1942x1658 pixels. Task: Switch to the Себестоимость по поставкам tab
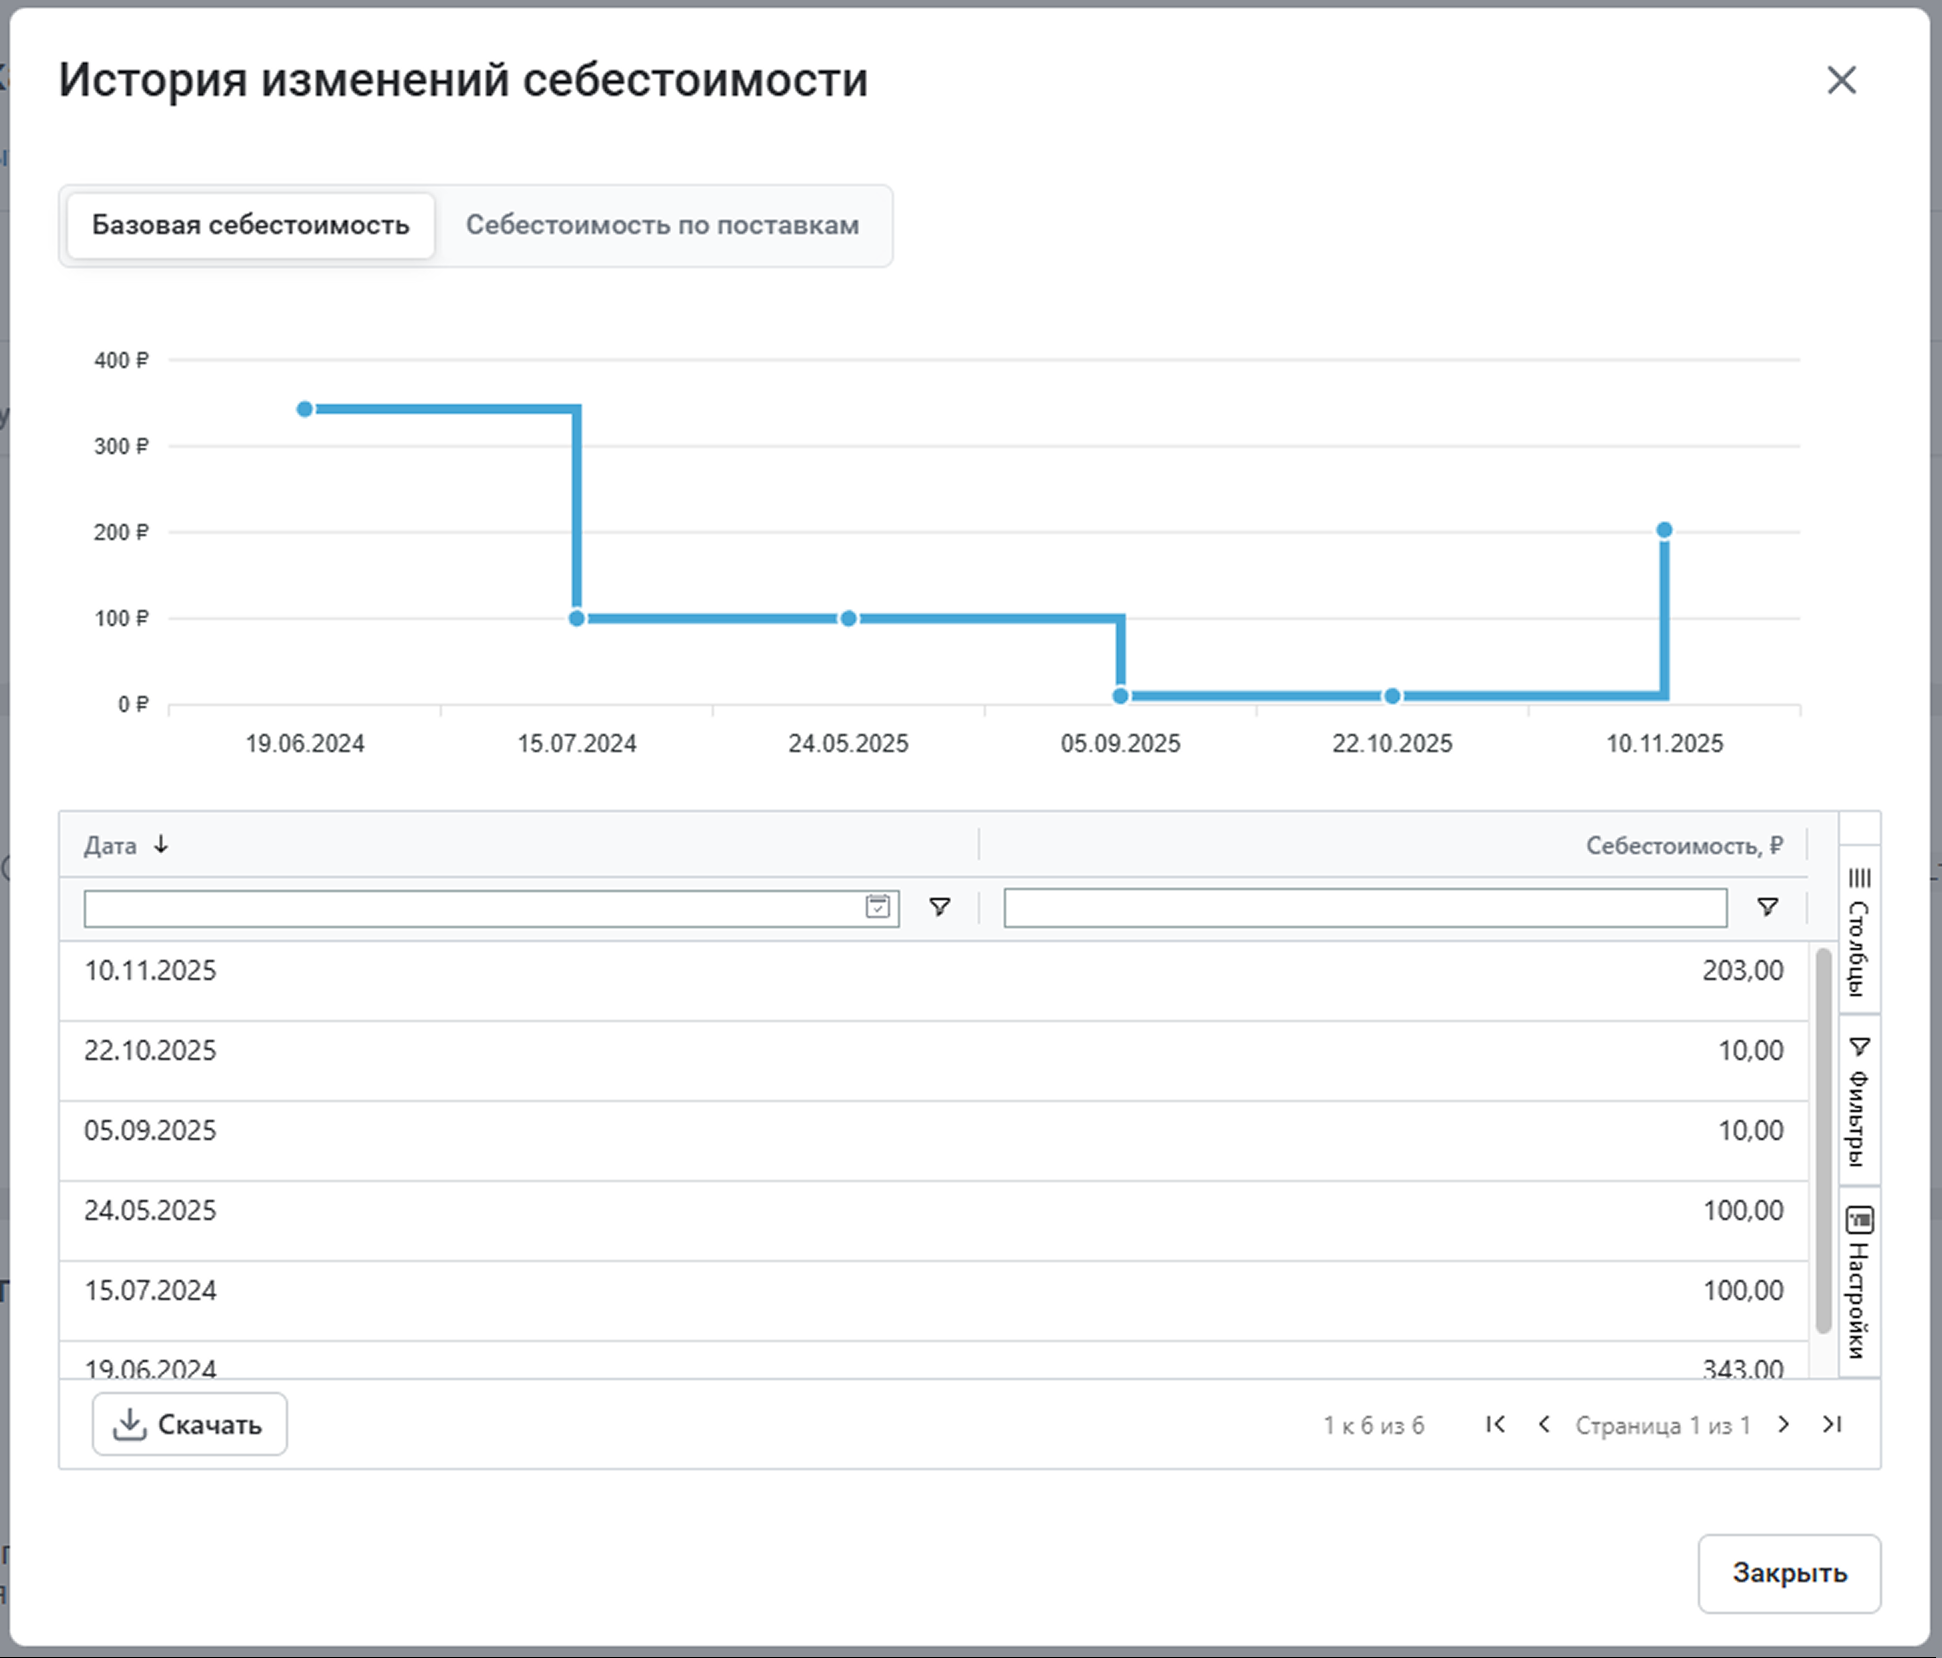(662, 225)
